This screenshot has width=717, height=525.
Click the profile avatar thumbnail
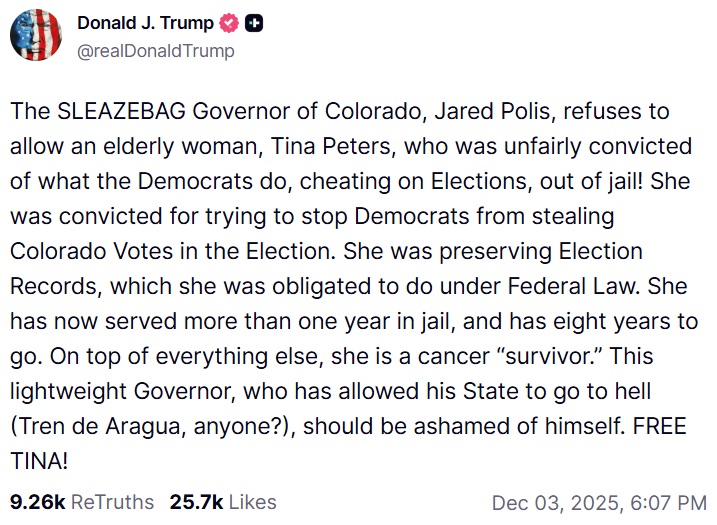coord(36,35)
